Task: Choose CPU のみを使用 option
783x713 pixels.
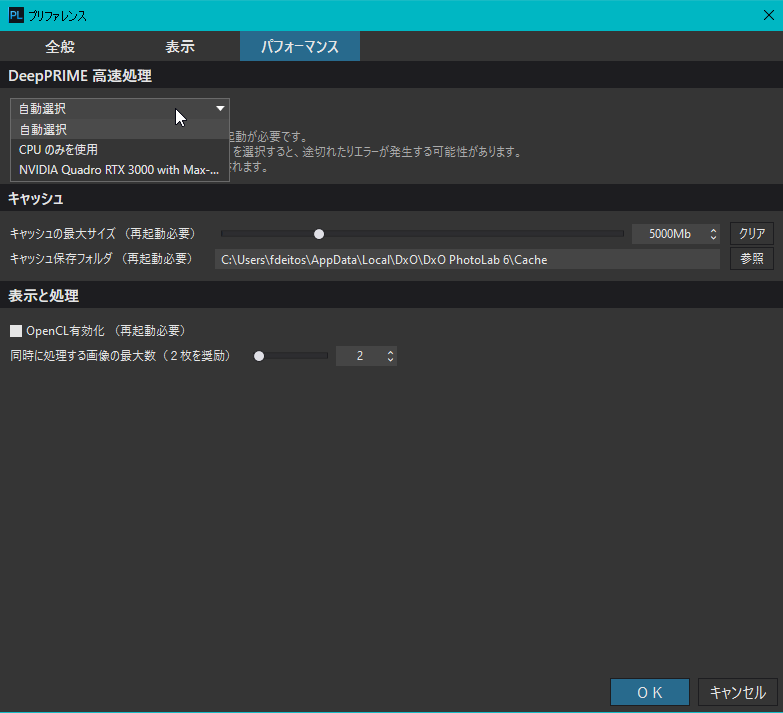Action: click(120, 150)
